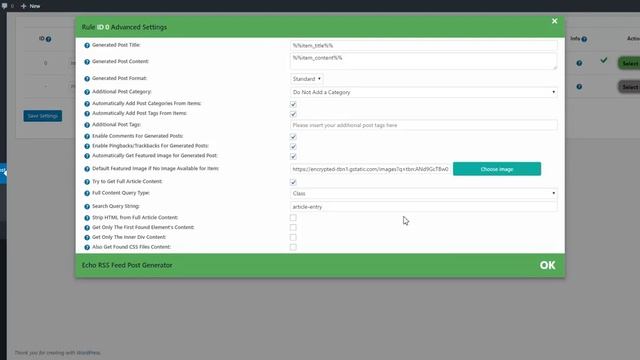Screen dimensions: 640x360
Task: Help icon for Try to Get Full Article
Action: pos(87,182)
